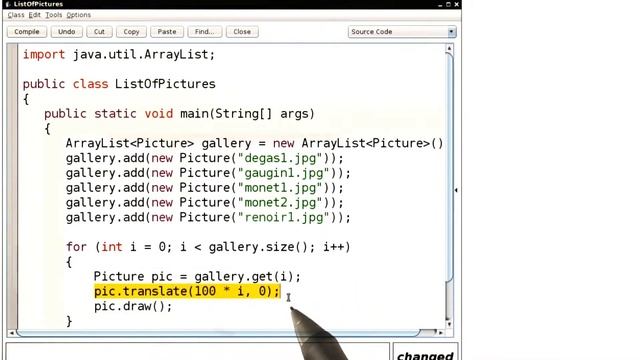Click the Copy button

131,31
